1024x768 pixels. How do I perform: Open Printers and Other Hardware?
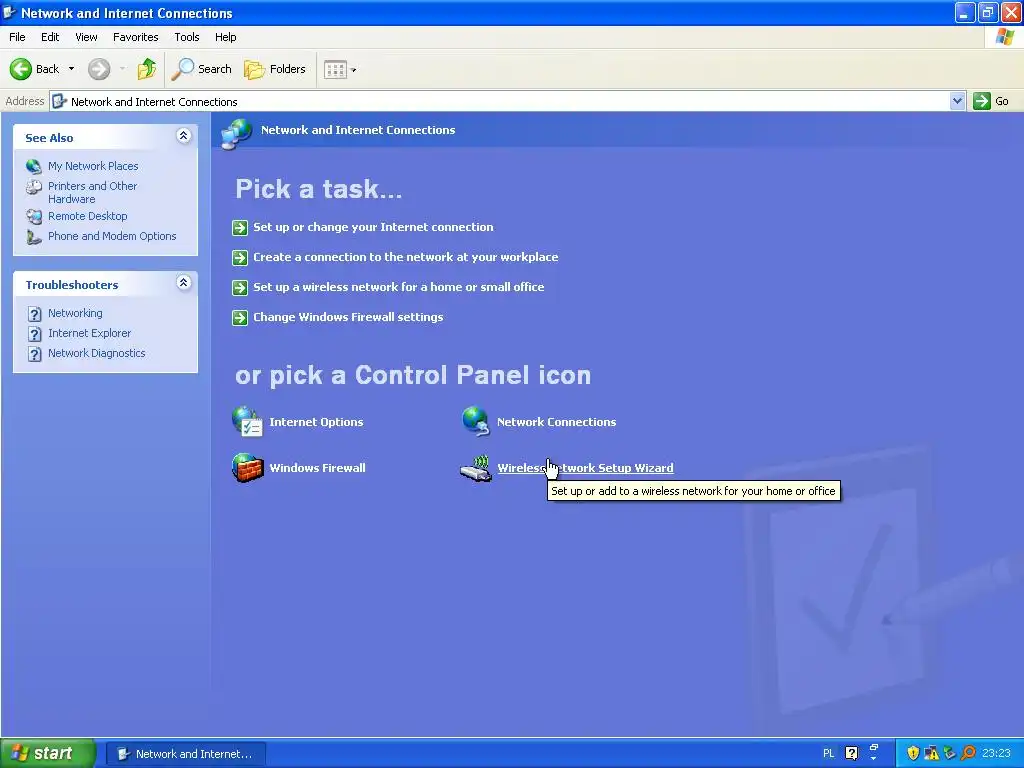92,193
